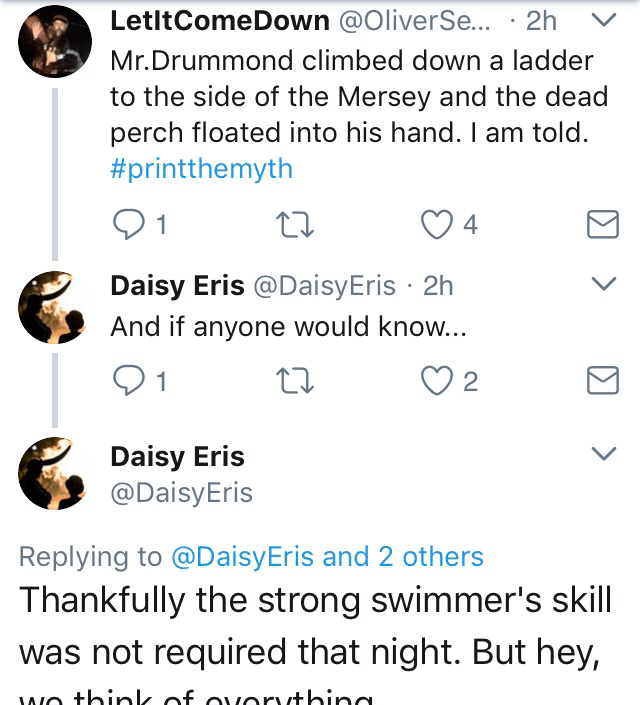Screen dimensions: 640x705
Task: Reply to LetItComeDown's tweet
Action: click(126, 225)
